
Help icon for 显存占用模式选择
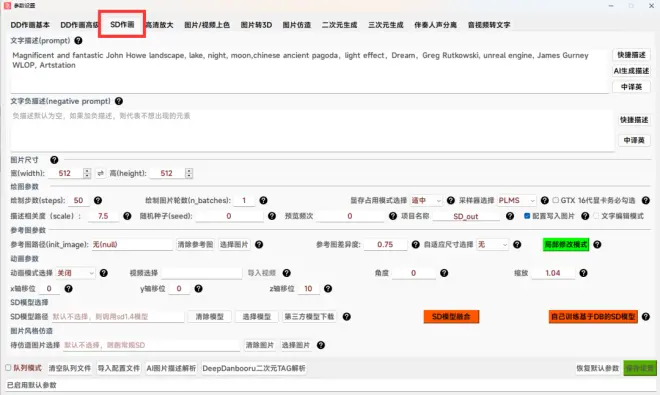point(450,200)
